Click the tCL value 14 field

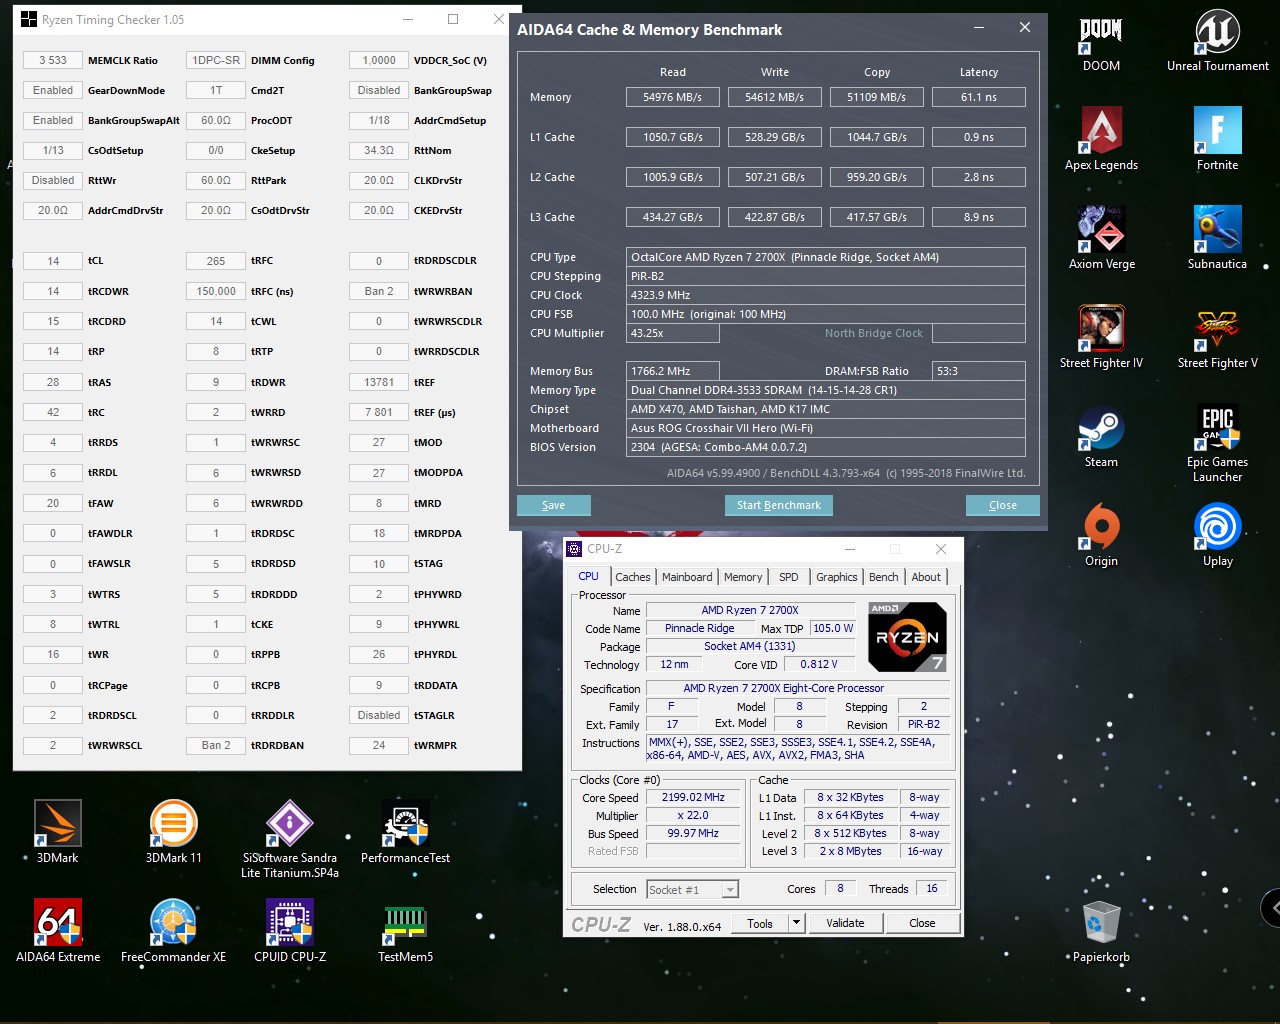(x=53, y=261)
